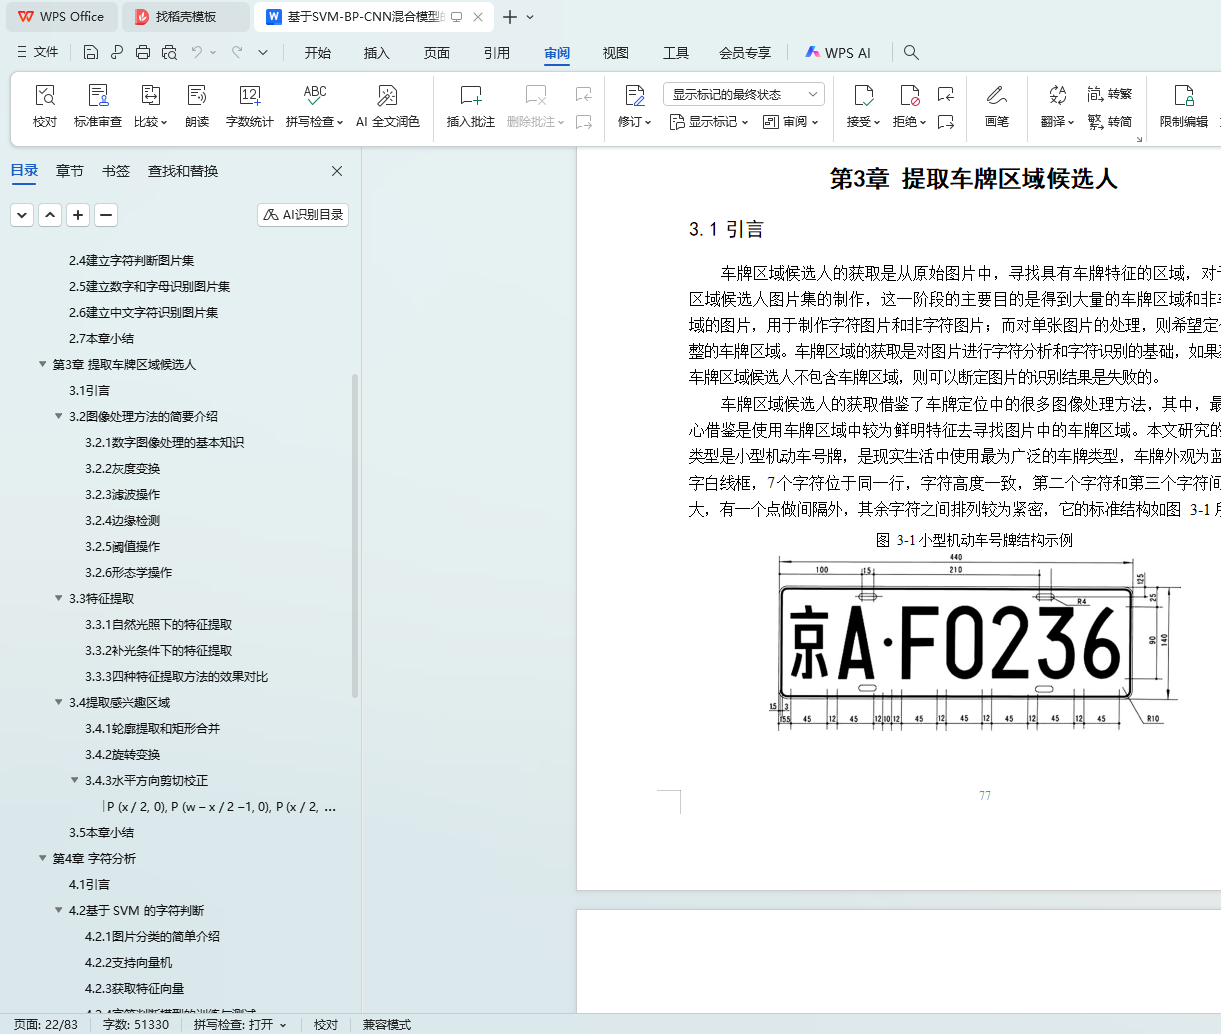The height and width of the screenshot is (1034, 1221).
Task: Insert a comment with 插入批注
Action: pyautogui.click(x=471, y=105)
